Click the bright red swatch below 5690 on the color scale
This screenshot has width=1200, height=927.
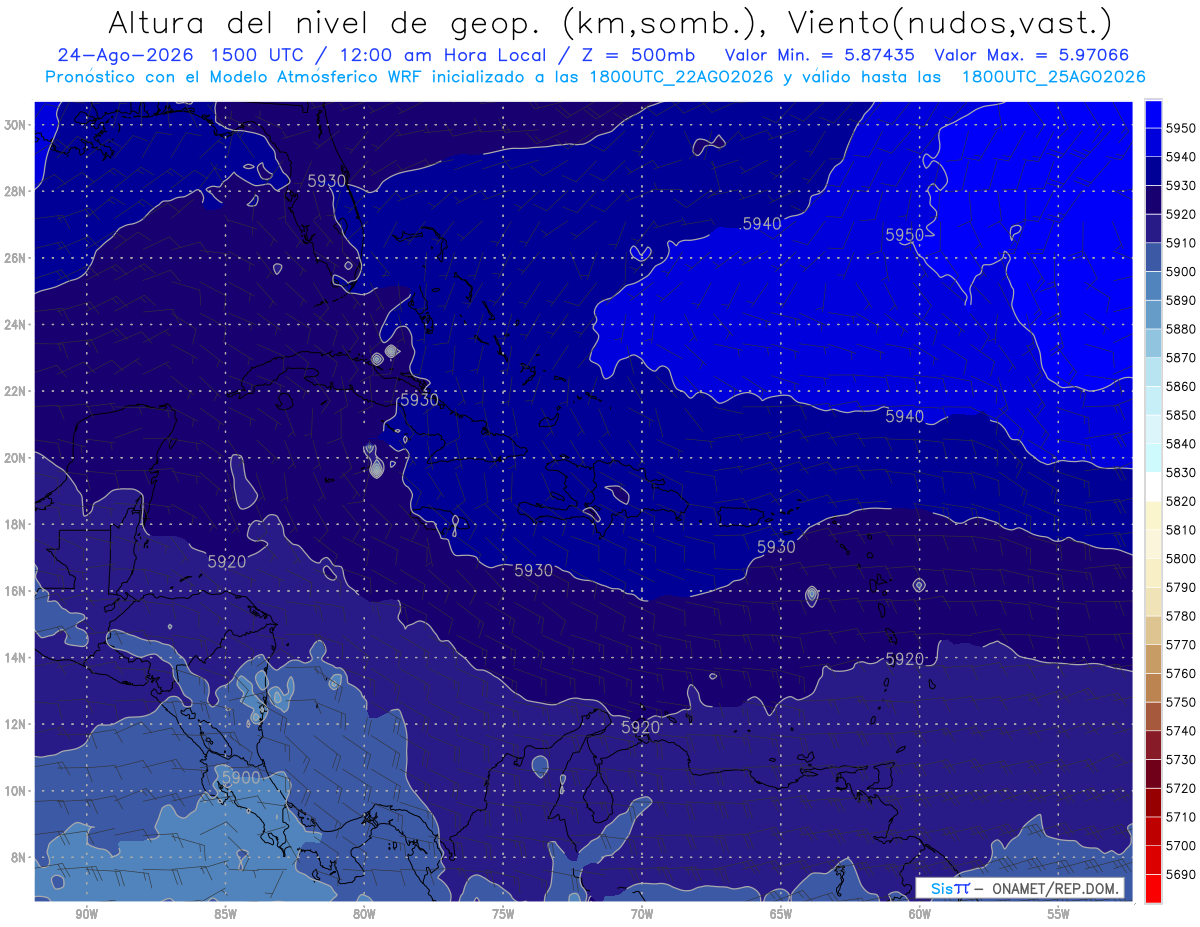coord(1153,889)
